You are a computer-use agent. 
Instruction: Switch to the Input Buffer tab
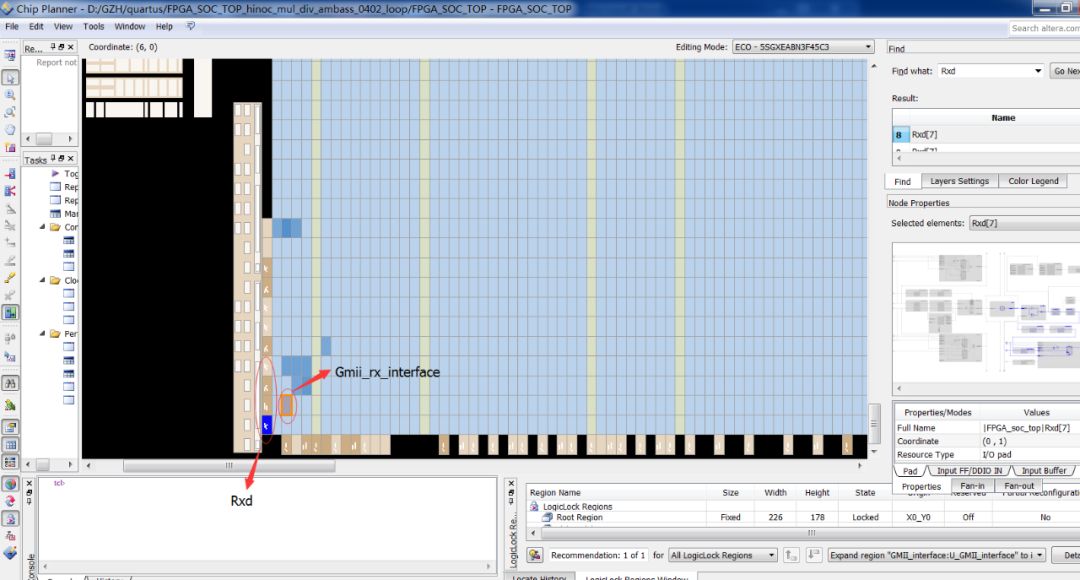pyautogui.click(x=1043, y=470)
